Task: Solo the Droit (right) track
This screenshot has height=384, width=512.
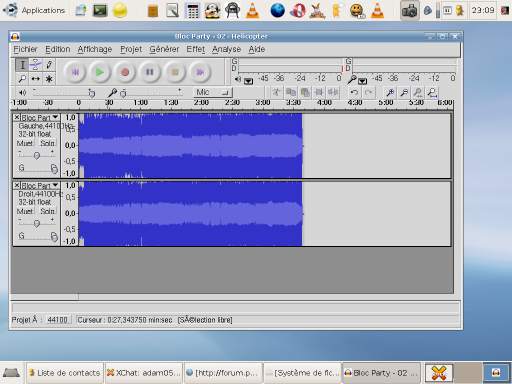Action: 47,211
